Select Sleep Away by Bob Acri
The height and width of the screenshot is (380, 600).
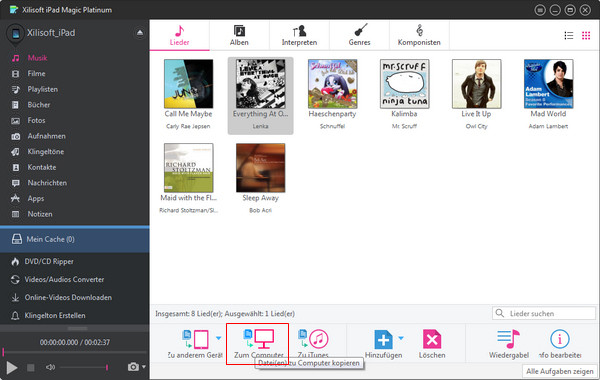pyautogui.click(x=261, y=168)
